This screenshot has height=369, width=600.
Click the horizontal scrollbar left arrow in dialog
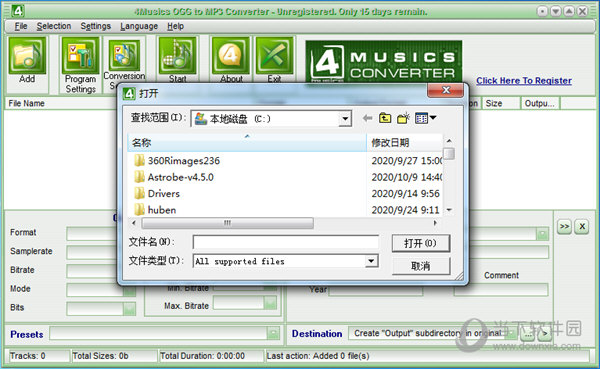(134, 223)
